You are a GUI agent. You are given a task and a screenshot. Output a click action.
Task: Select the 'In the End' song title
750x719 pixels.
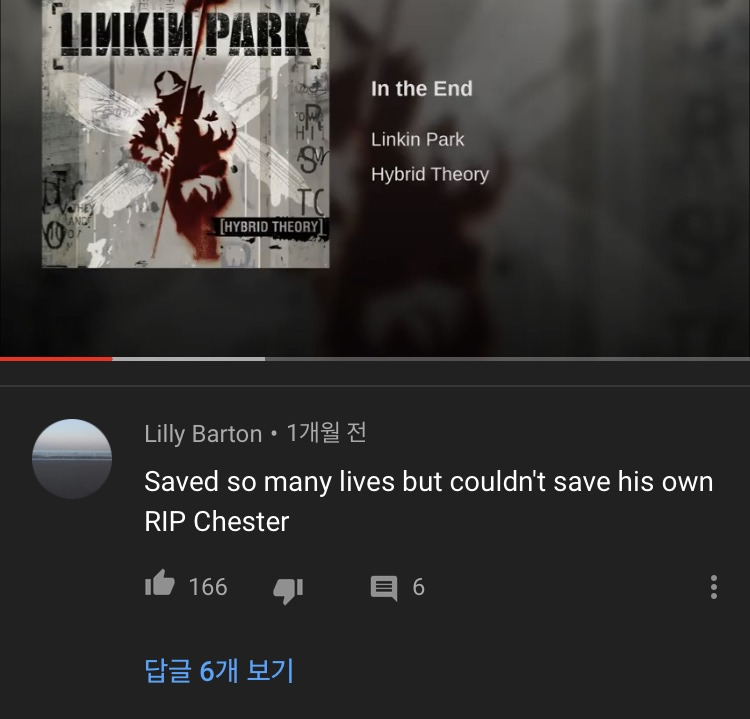pos(422,89)
